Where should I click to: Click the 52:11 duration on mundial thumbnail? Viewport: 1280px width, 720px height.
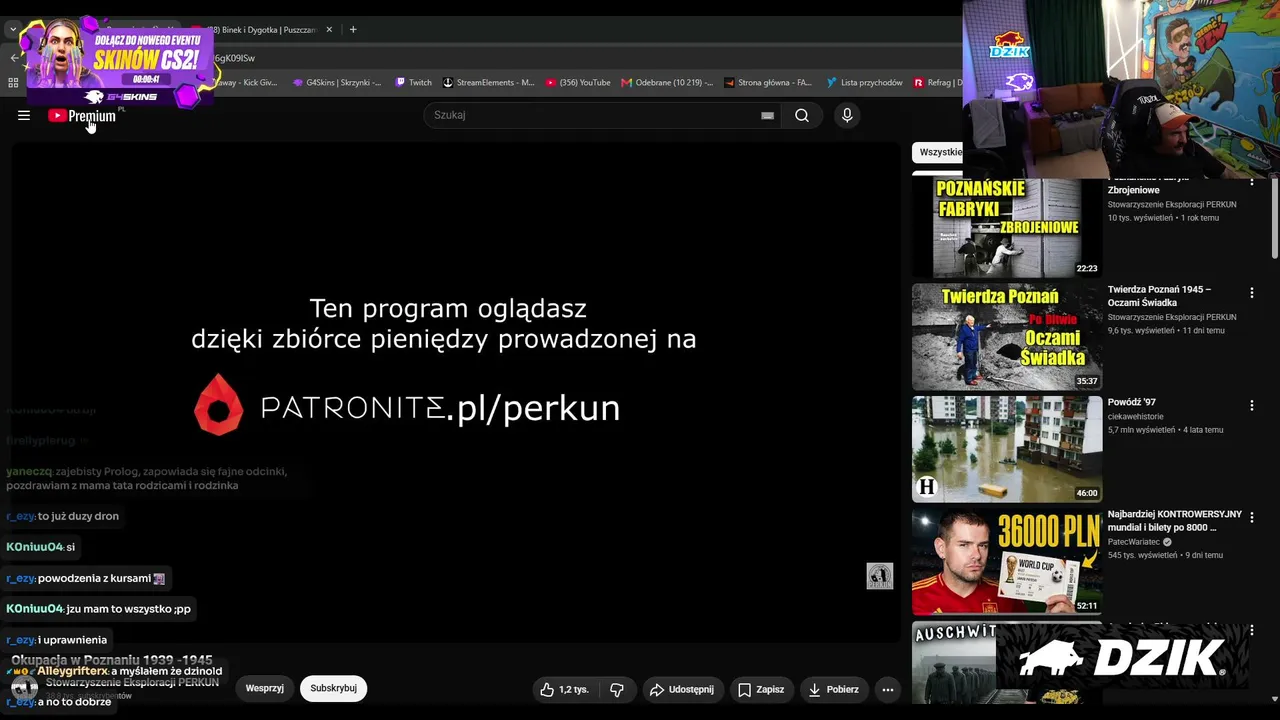(x=1087, y=606)
